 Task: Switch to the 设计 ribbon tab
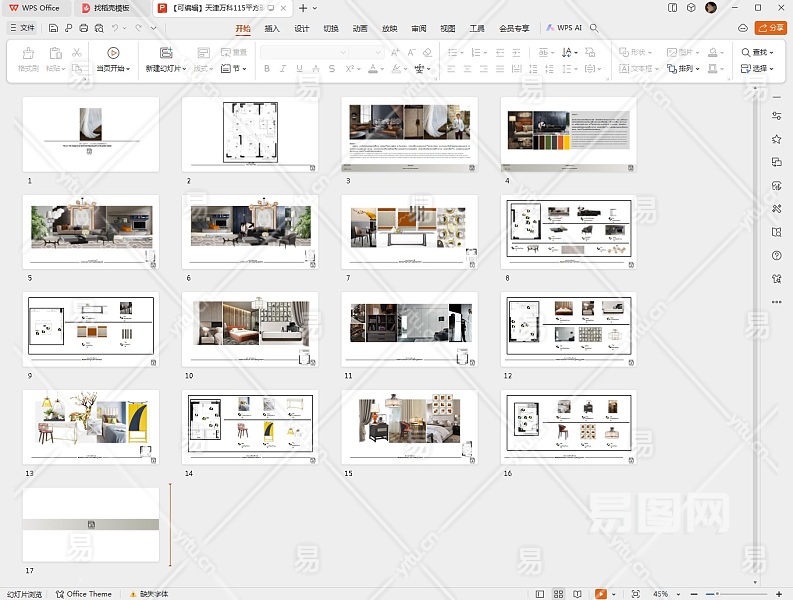point(301,29)
